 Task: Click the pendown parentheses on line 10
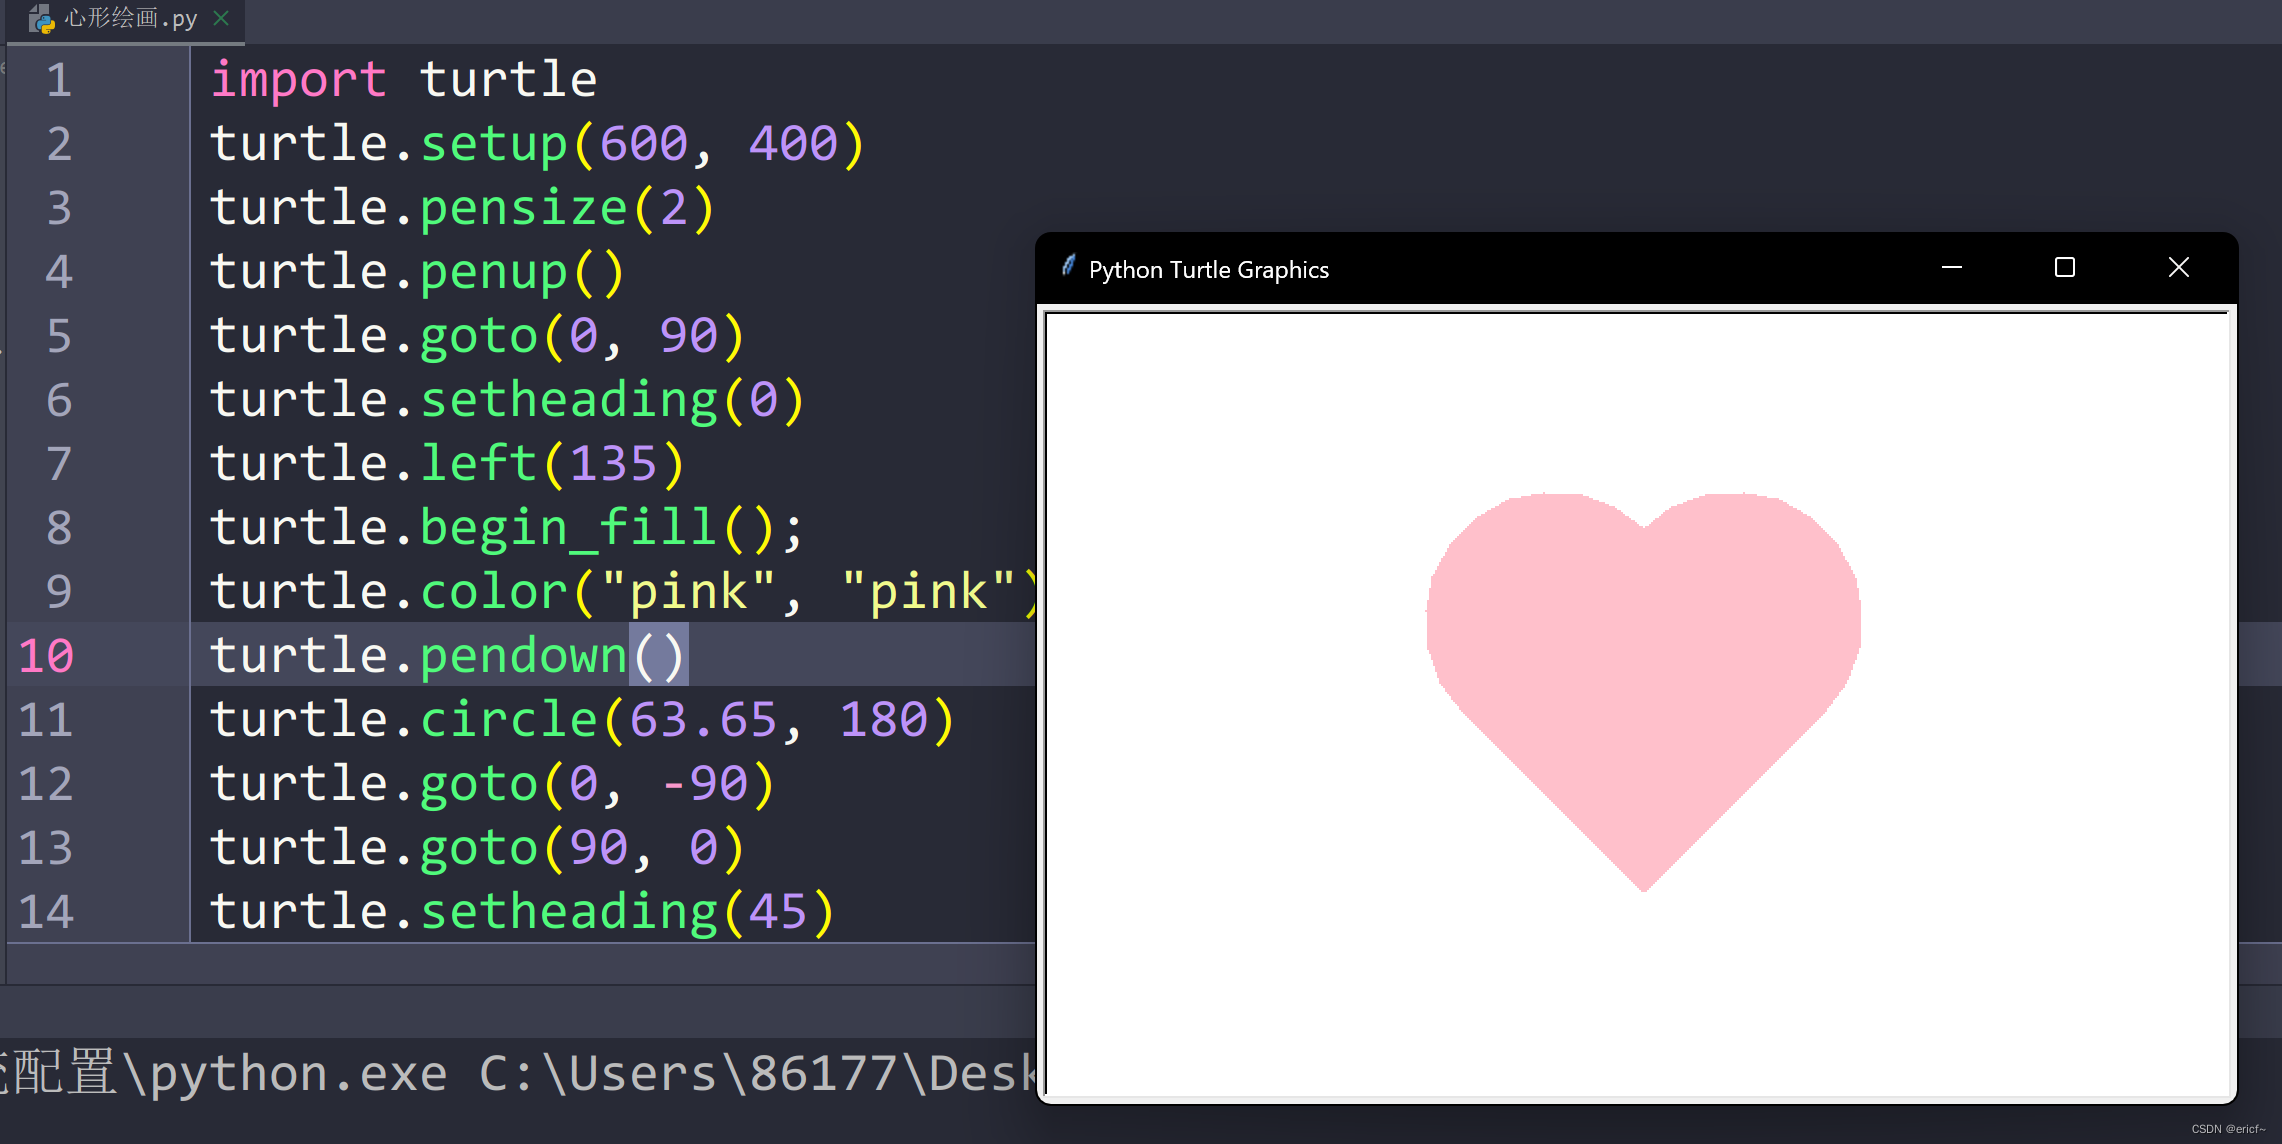point(658,656)
